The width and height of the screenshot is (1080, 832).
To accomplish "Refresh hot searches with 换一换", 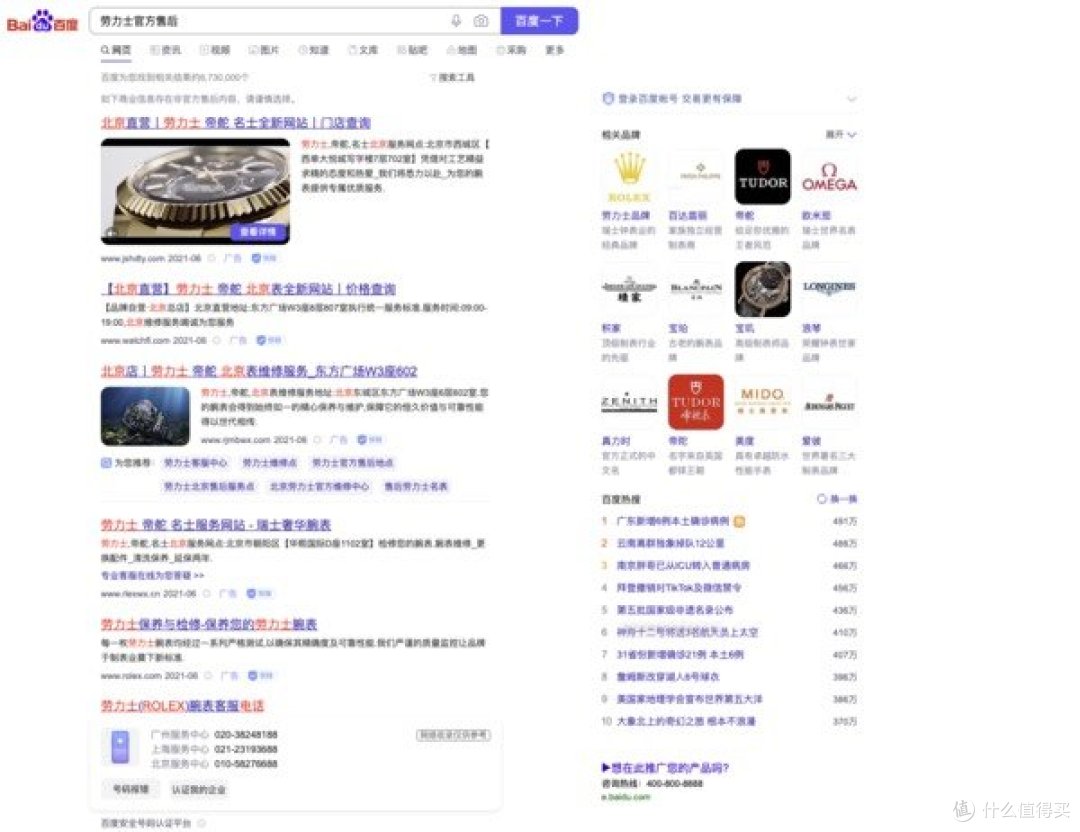I will point(837,499).
